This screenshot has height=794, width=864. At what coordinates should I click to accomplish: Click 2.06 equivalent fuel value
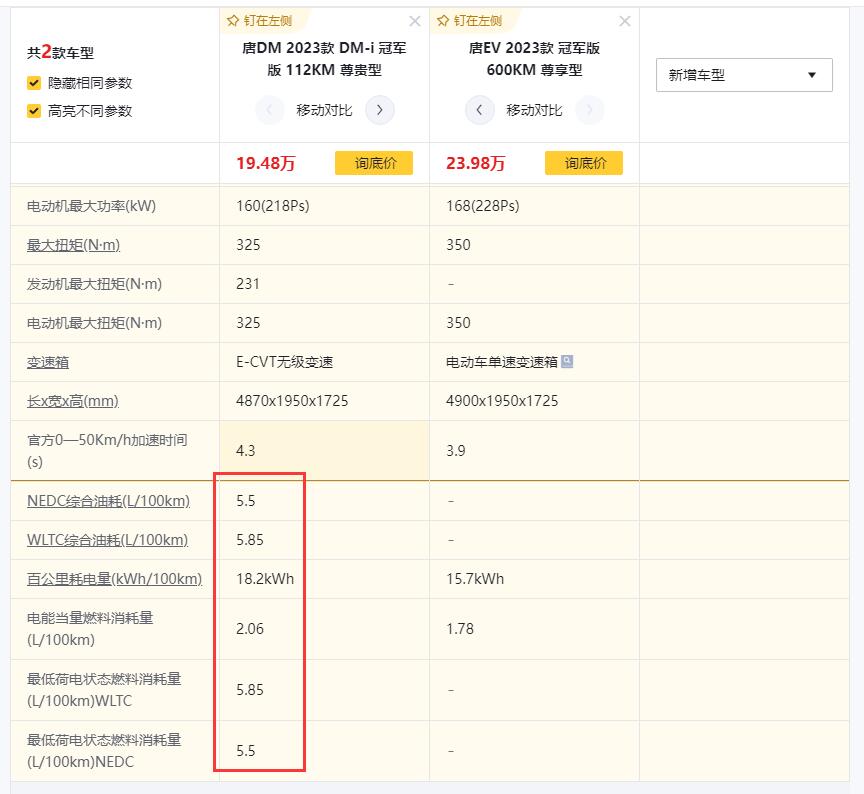click(250, 629)
